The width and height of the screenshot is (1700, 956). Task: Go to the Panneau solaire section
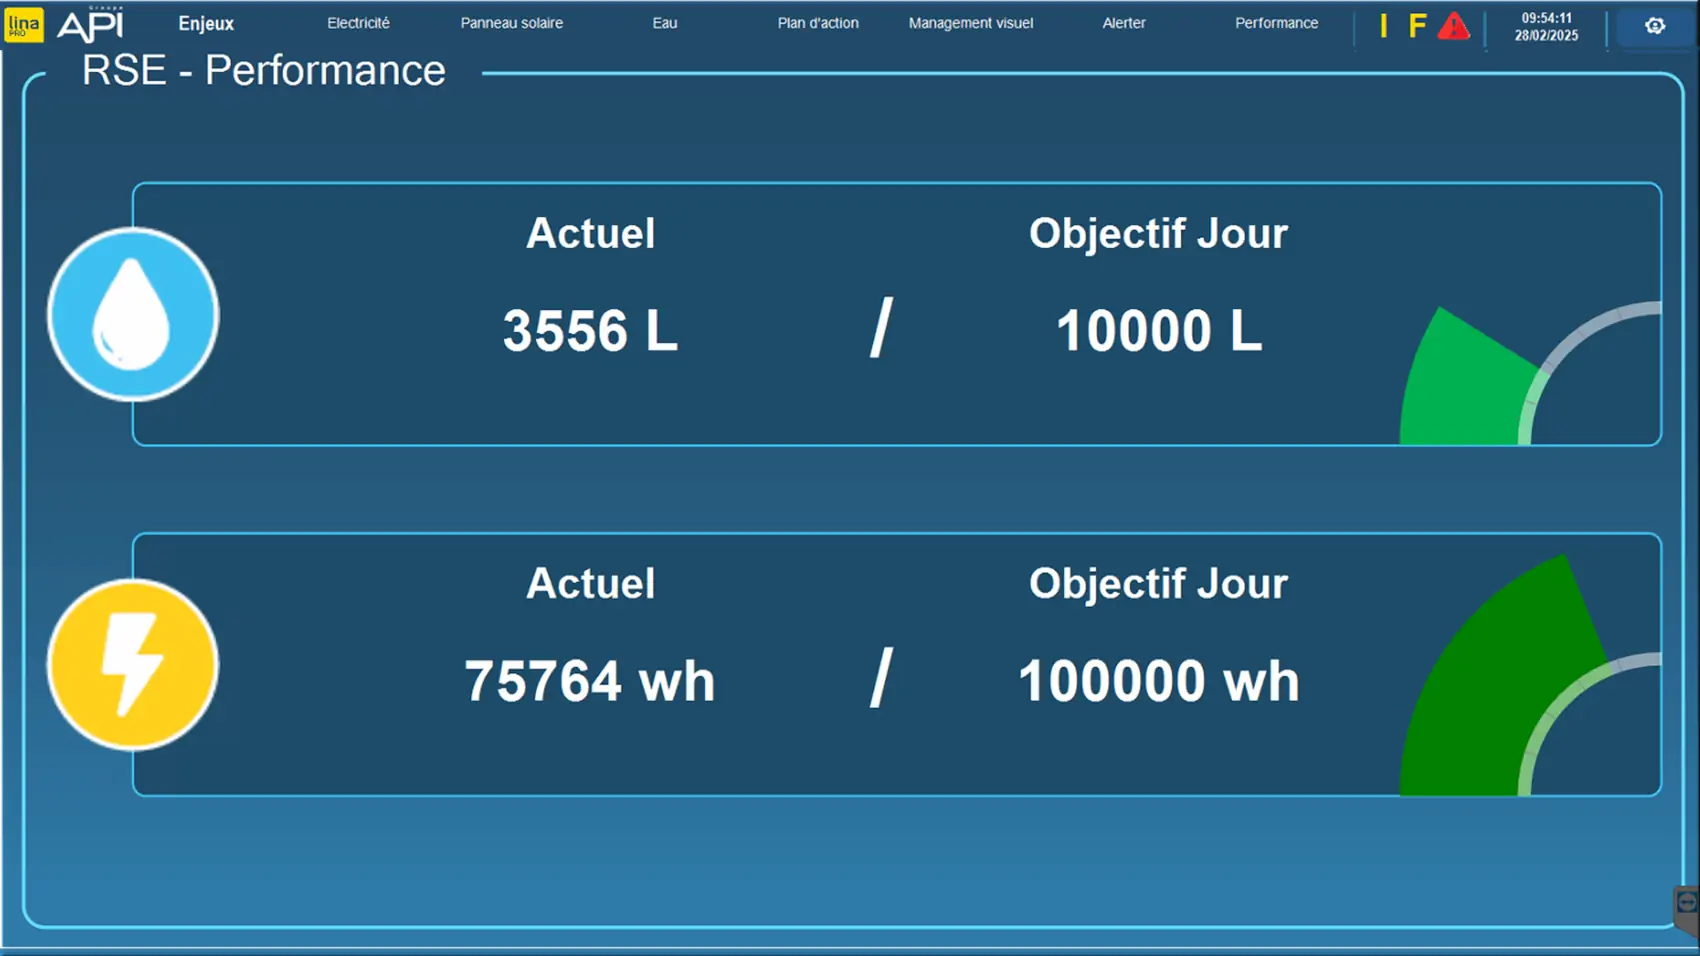[511, 23]
